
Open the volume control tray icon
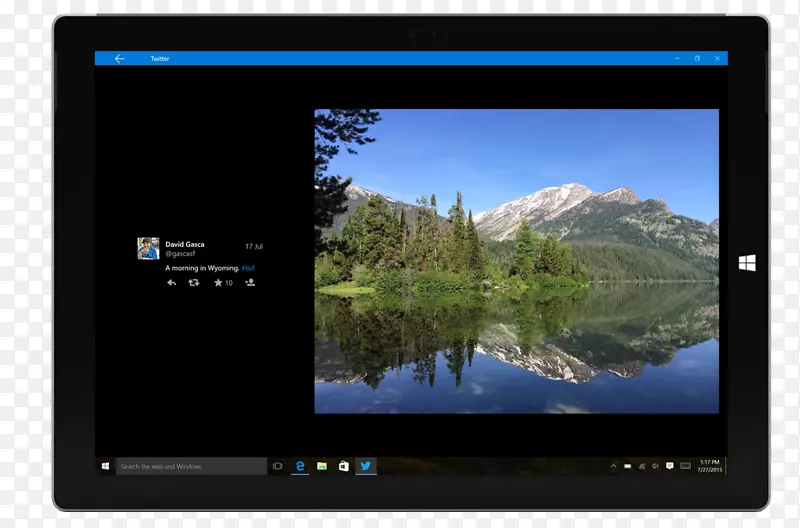[655, 466]
